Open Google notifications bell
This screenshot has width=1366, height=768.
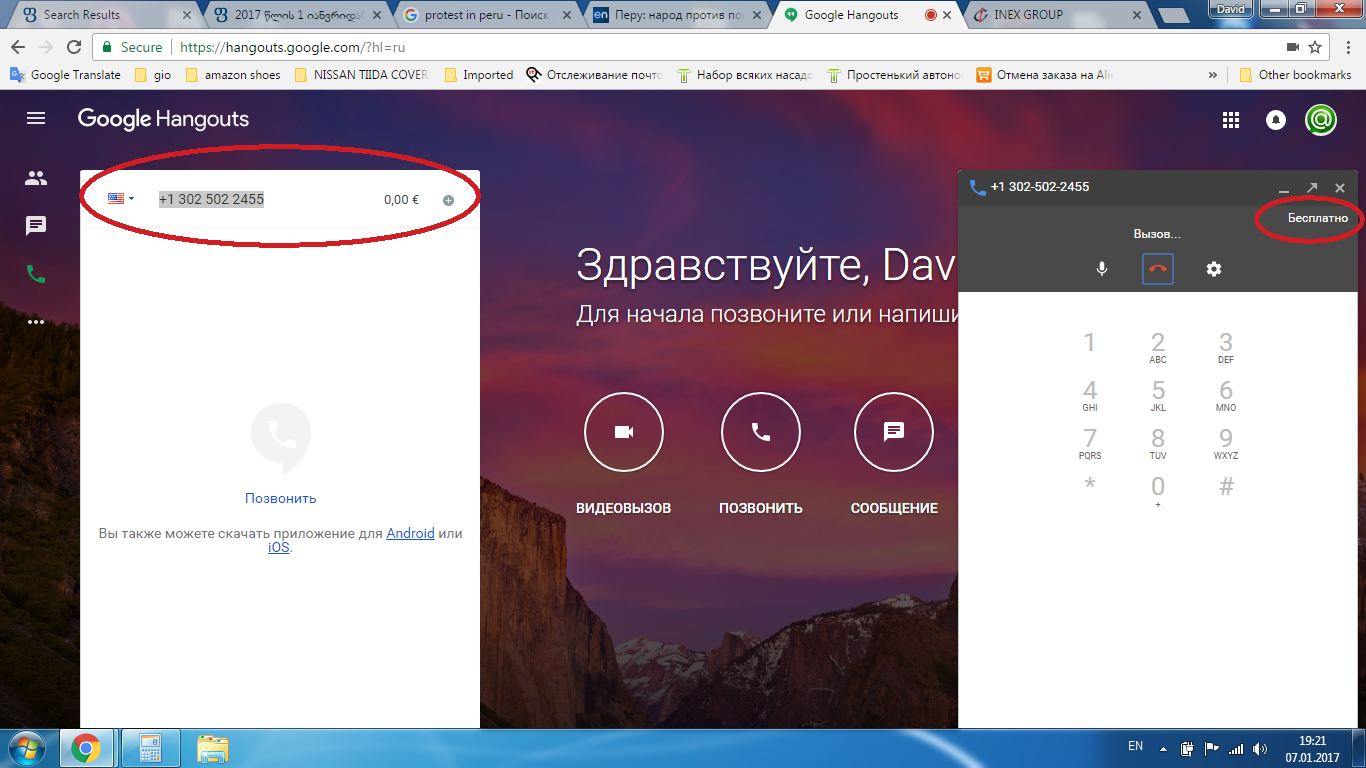[1276, 120]
